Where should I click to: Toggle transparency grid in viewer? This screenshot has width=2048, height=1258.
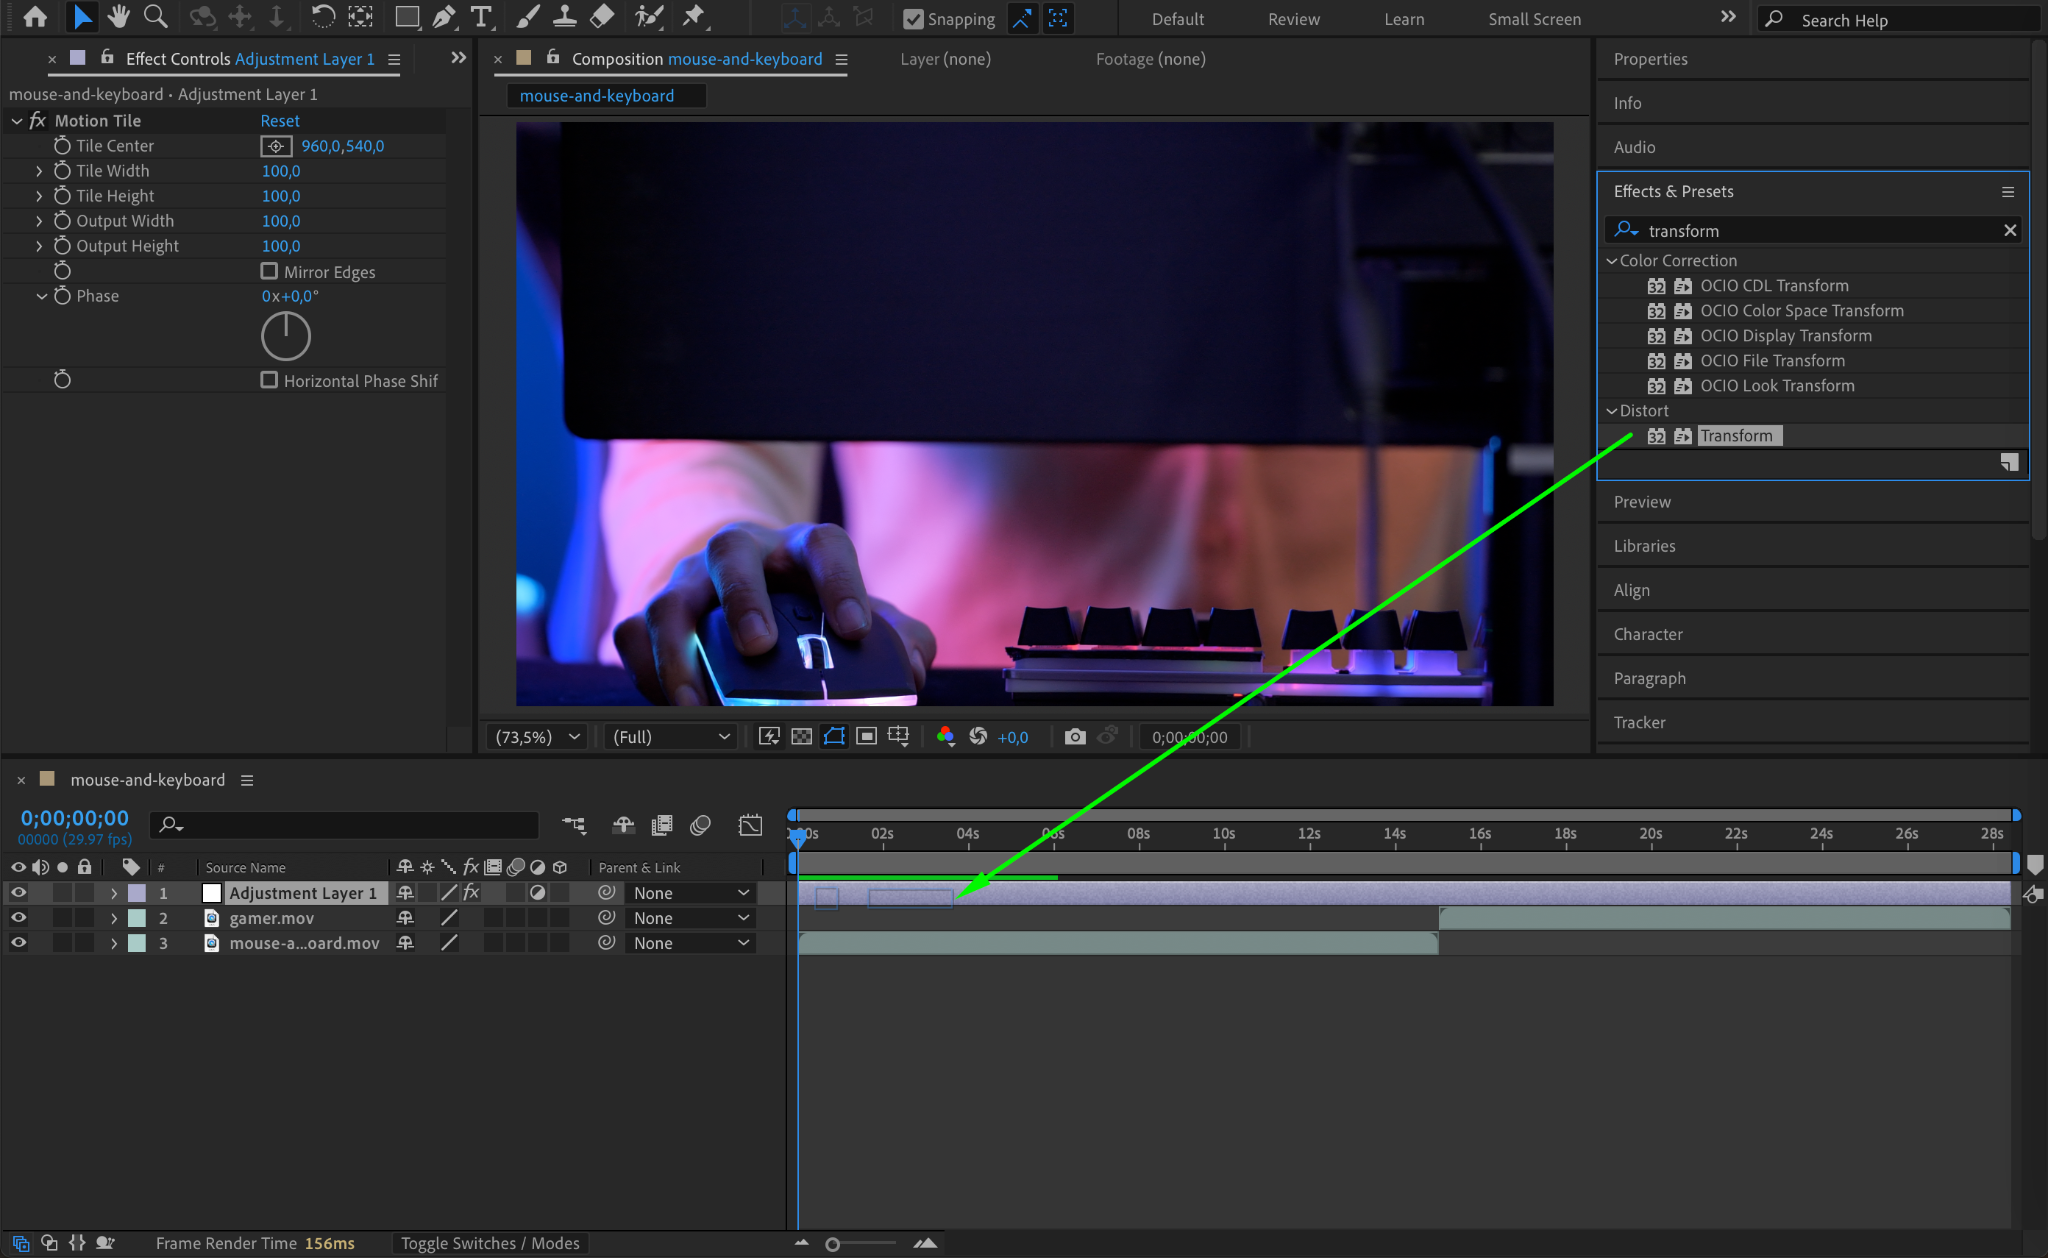(x=801, y=737)
